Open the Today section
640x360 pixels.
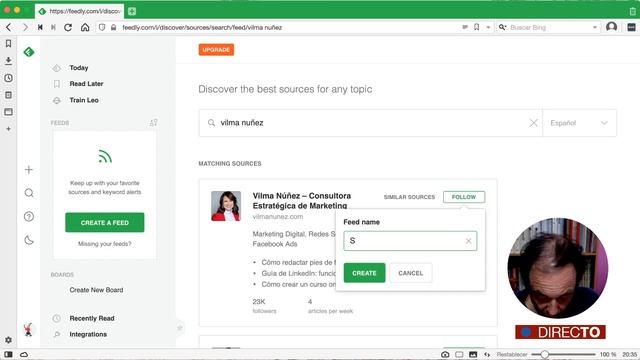pos(79,68)
